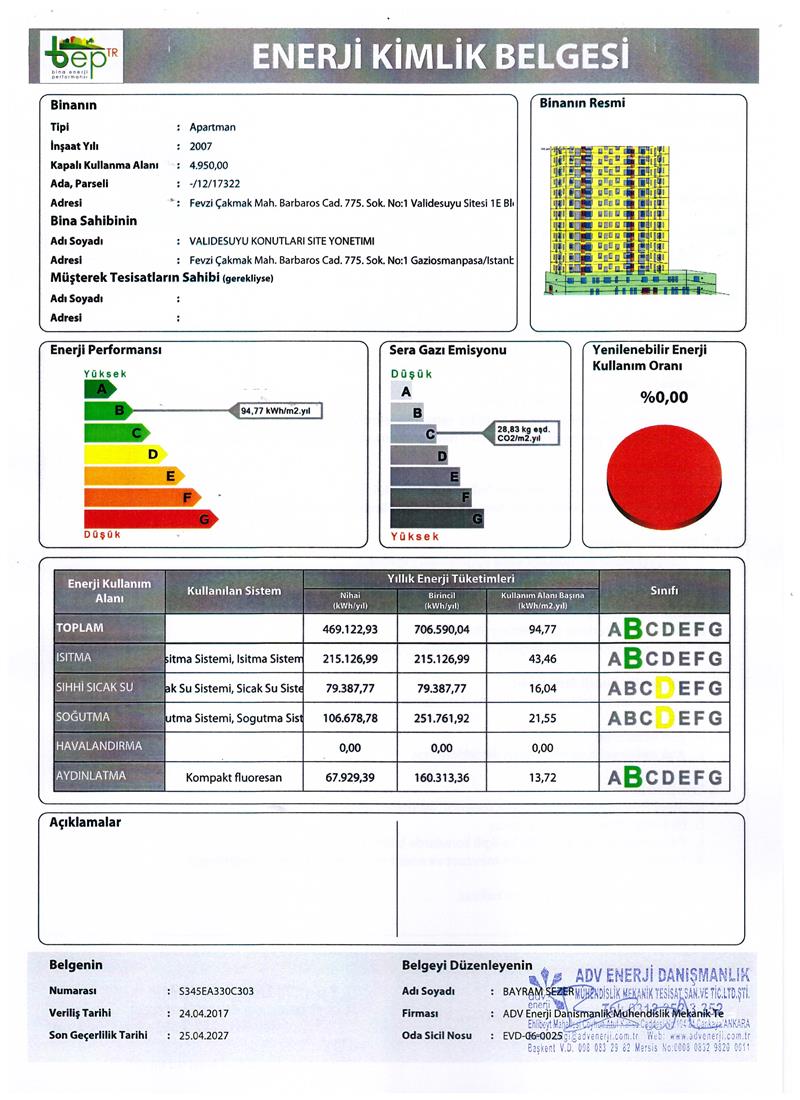Click the BEP-TR logo in header
800x1100 pixels.
[81, 56]
